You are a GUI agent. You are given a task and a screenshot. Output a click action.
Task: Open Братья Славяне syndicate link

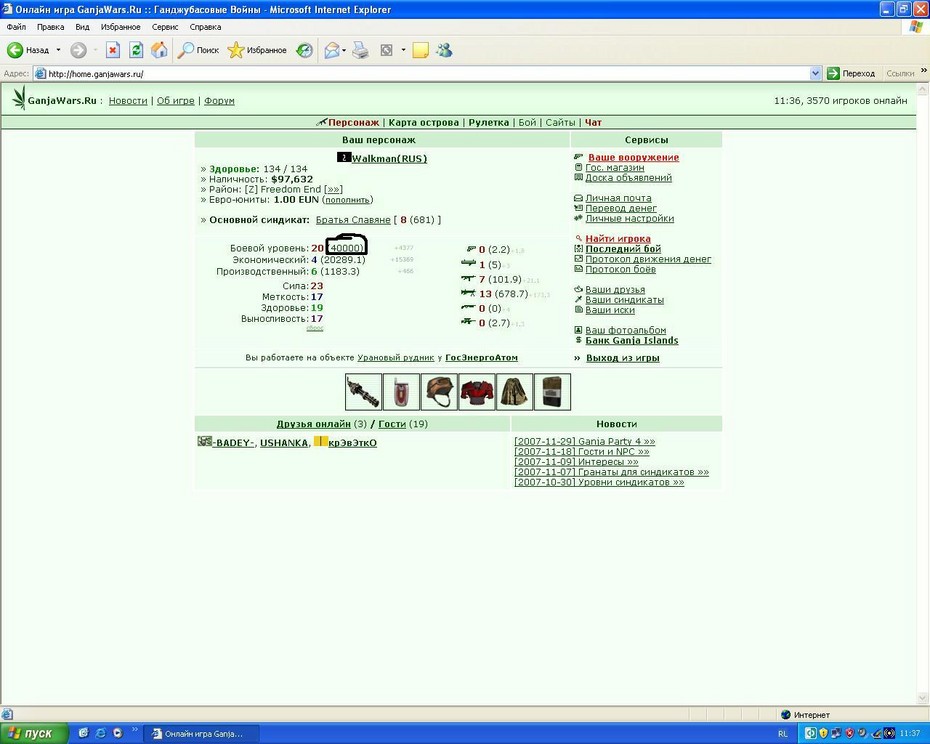[353, 220]
